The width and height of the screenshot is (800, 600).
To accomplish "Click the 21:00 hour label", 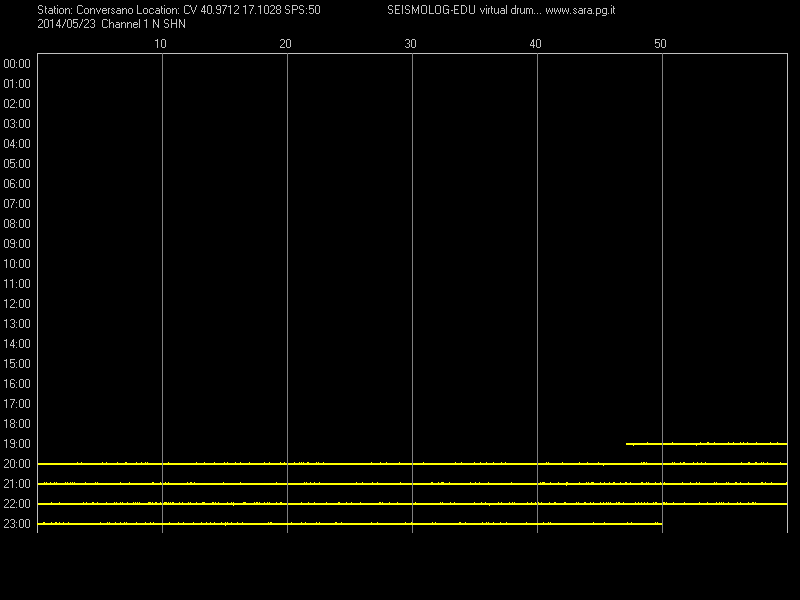I will [x=17, y=484].
